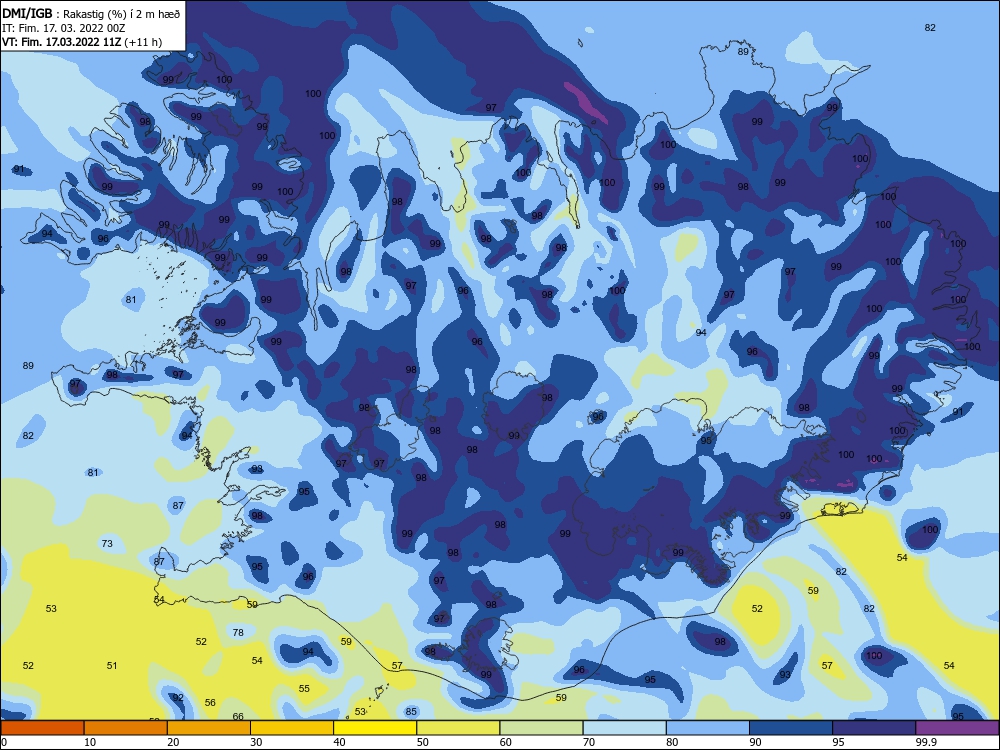Click the pale green 60–70 legend swatch

541,728
